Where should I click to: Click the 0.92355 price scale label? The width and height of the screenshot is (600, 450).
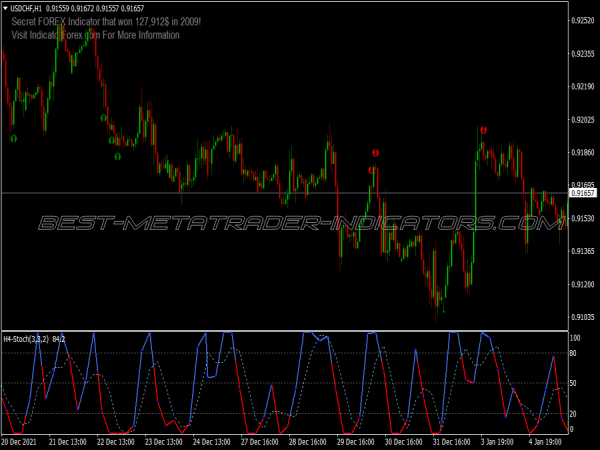point(583,54)
